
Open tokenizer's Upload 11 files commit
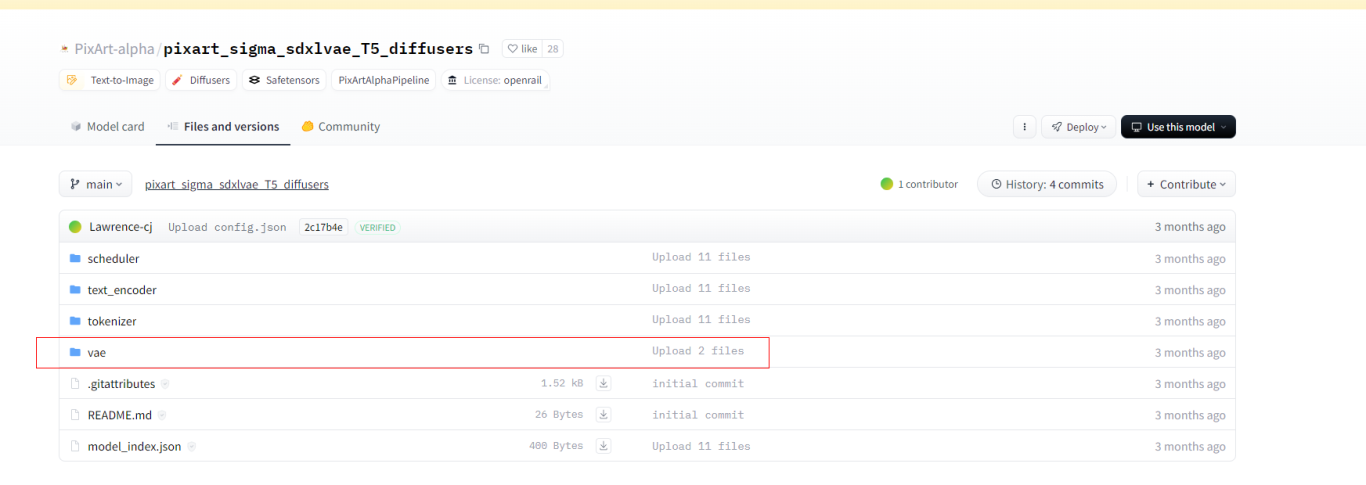(701, 320)
